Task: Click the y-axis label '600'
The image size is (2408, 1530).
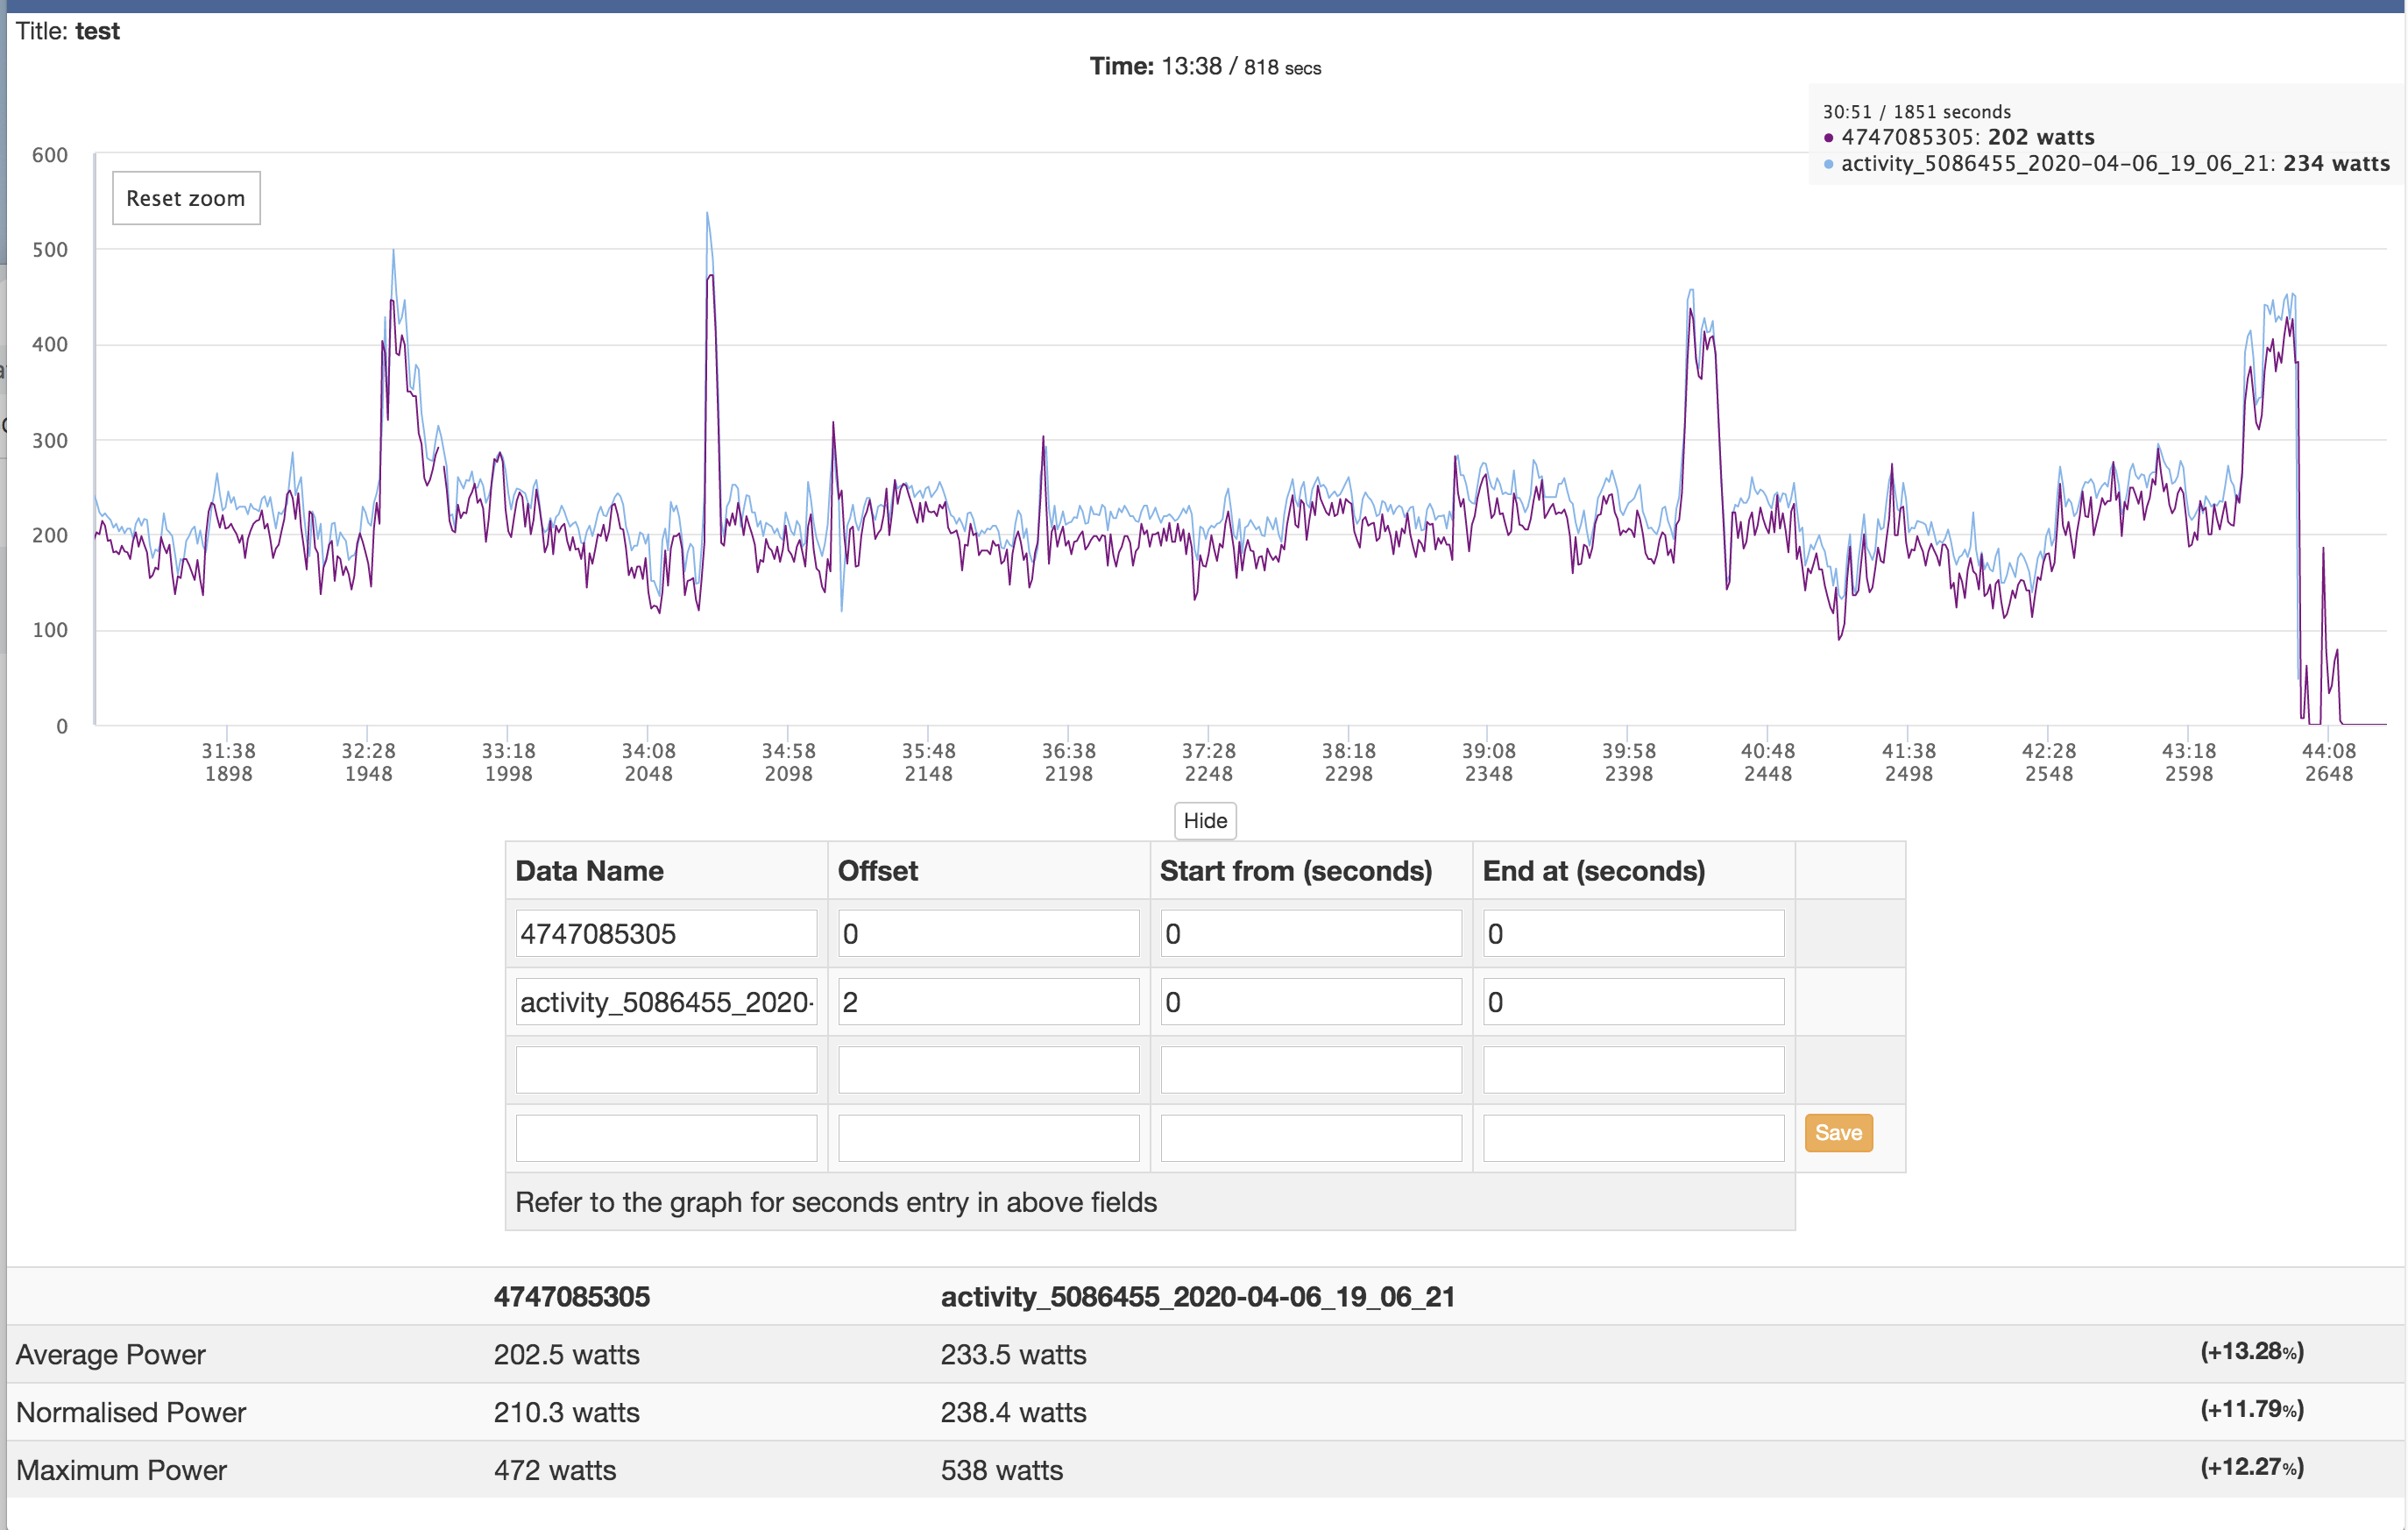Action: pos(50,155)
